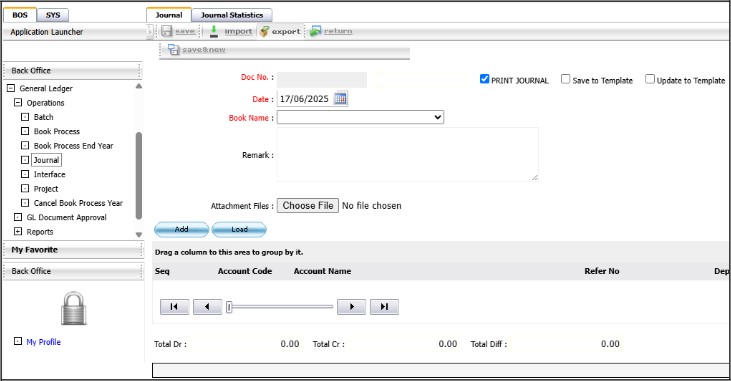Click the Choose File button

click(x=308, y=206)
